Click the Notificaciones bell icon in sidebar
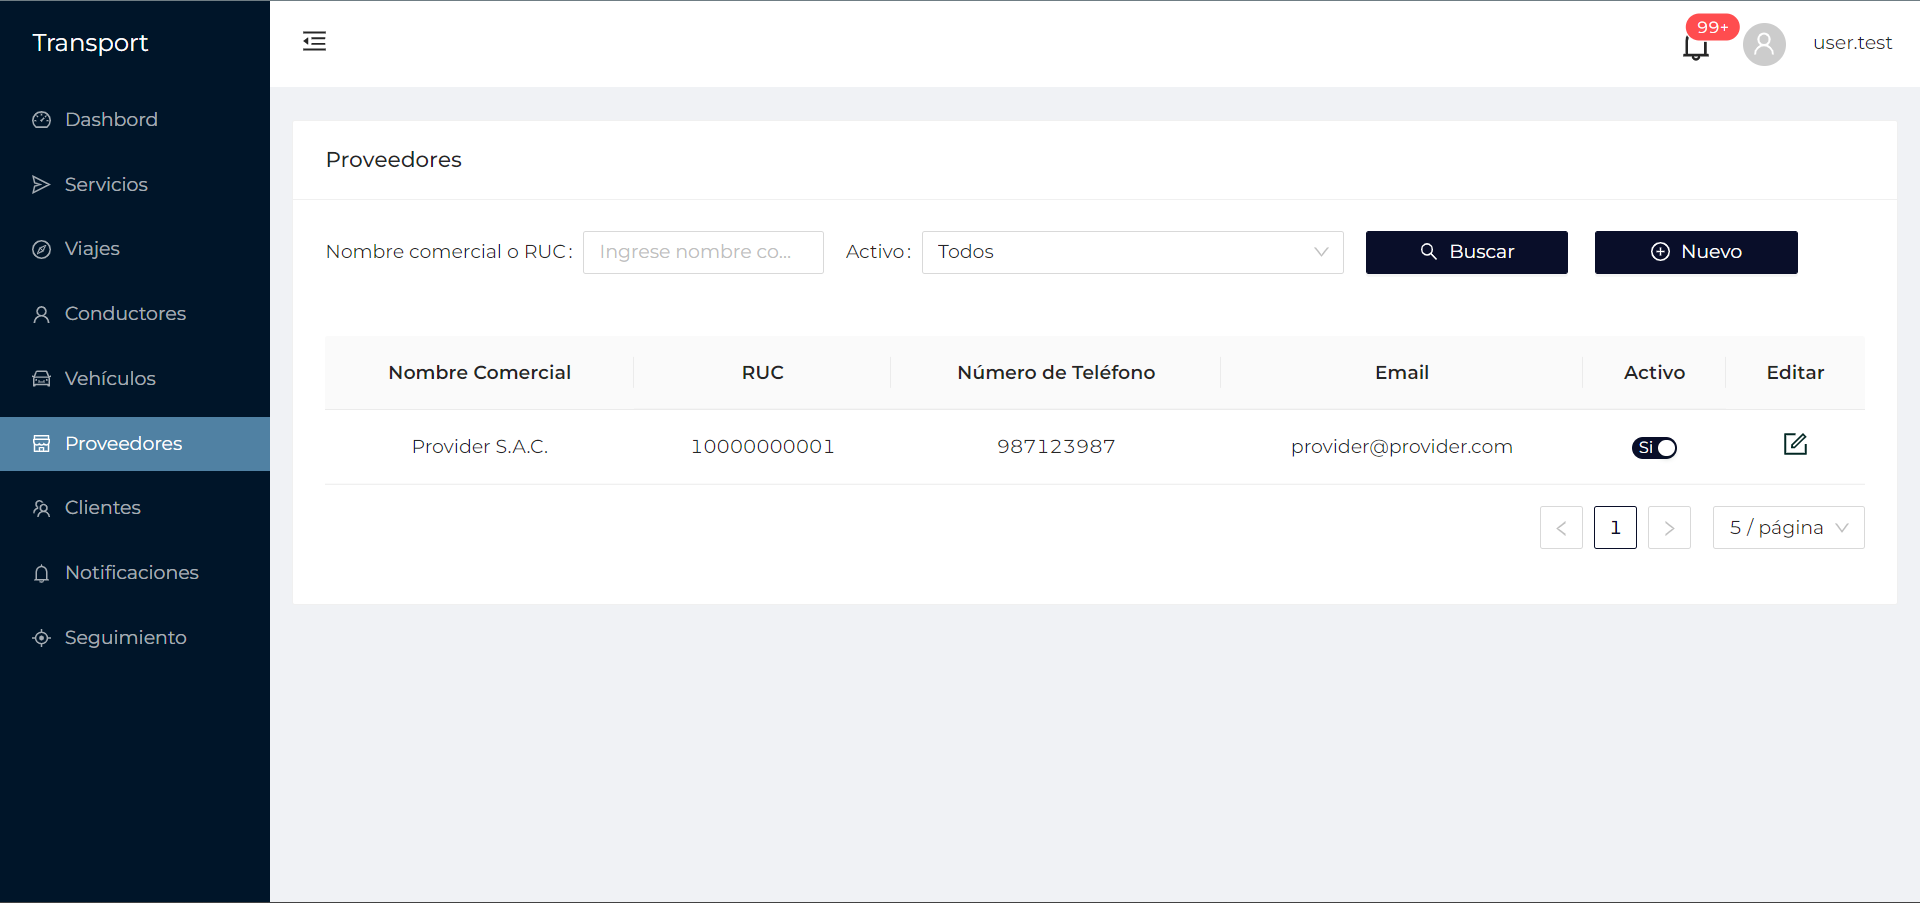Screen dimensions: 1920x903 tap(41, 573)
